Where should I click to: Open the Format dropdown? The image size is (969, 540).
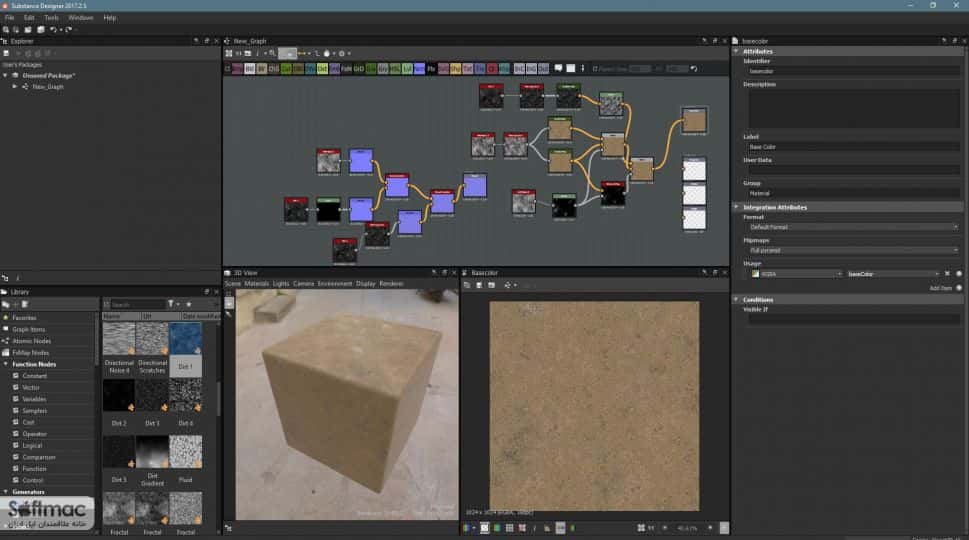point(853,227)
